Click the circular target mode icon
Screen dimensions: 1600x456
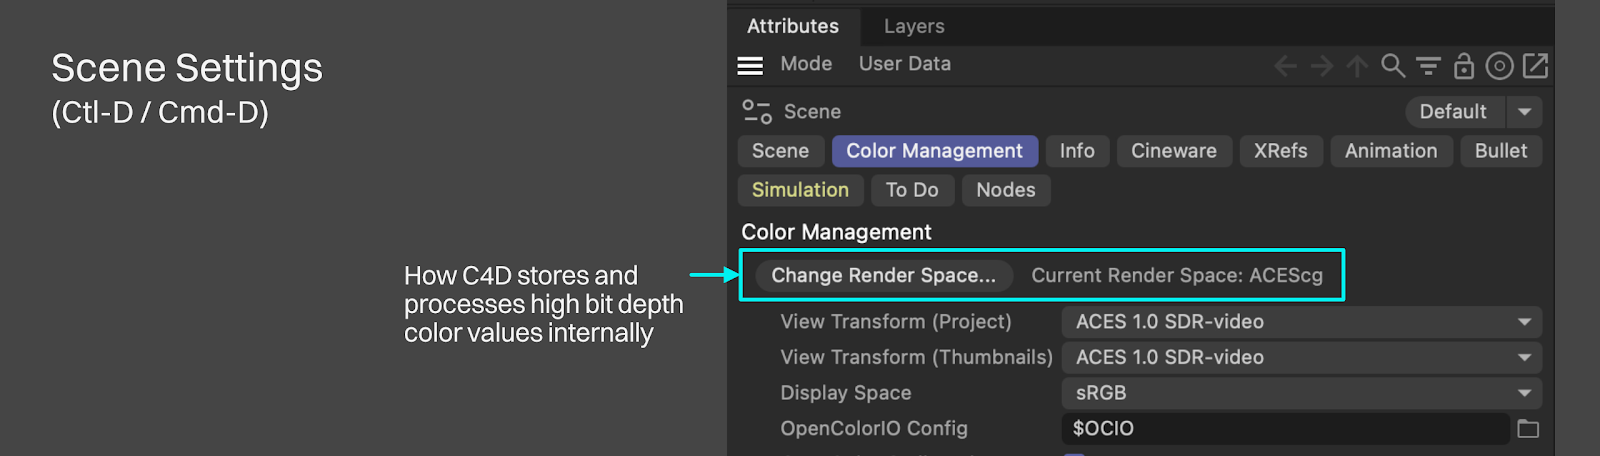click(x=1499, y=66)
